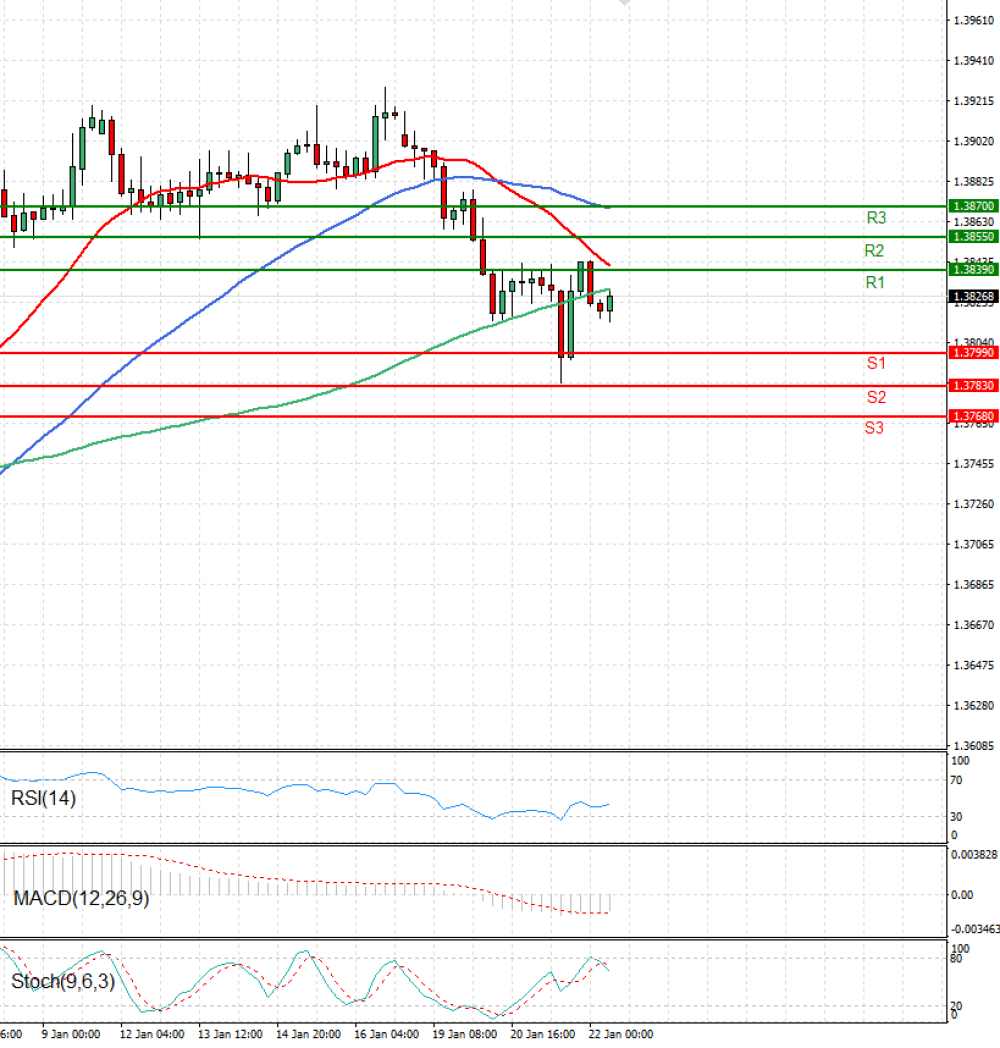Click the RSI(14) indicator label

[43, 798]
